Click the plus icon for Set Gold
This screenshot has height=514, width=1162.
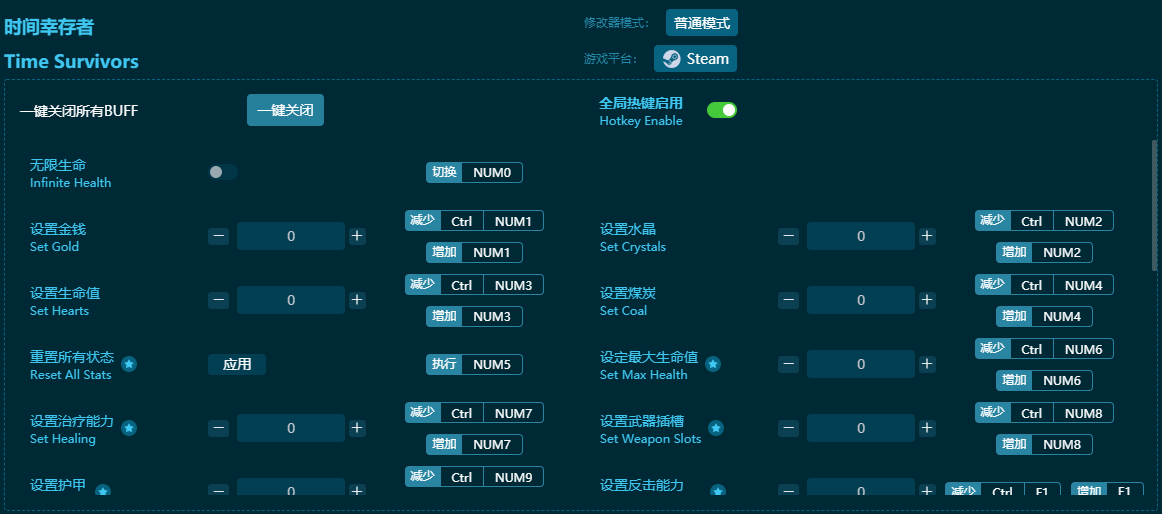[357, 237]
